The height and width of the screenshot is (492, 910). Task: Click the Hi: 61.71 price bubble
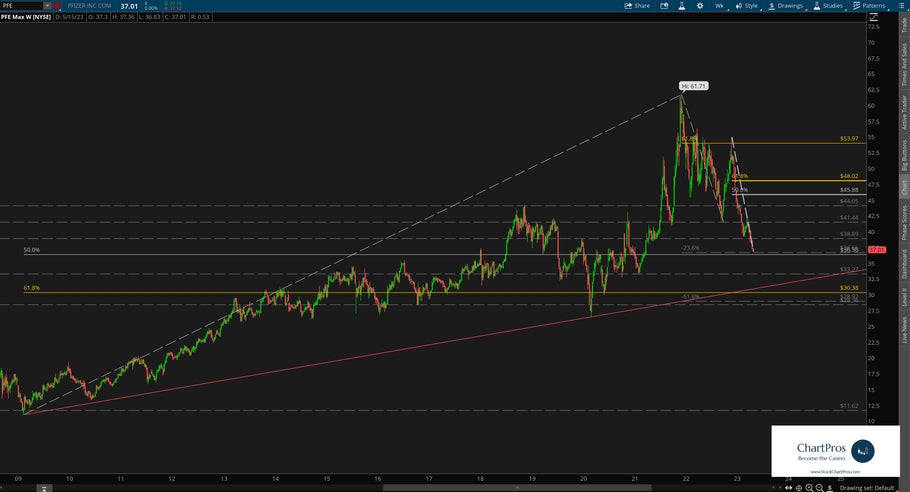pos(694,86)
